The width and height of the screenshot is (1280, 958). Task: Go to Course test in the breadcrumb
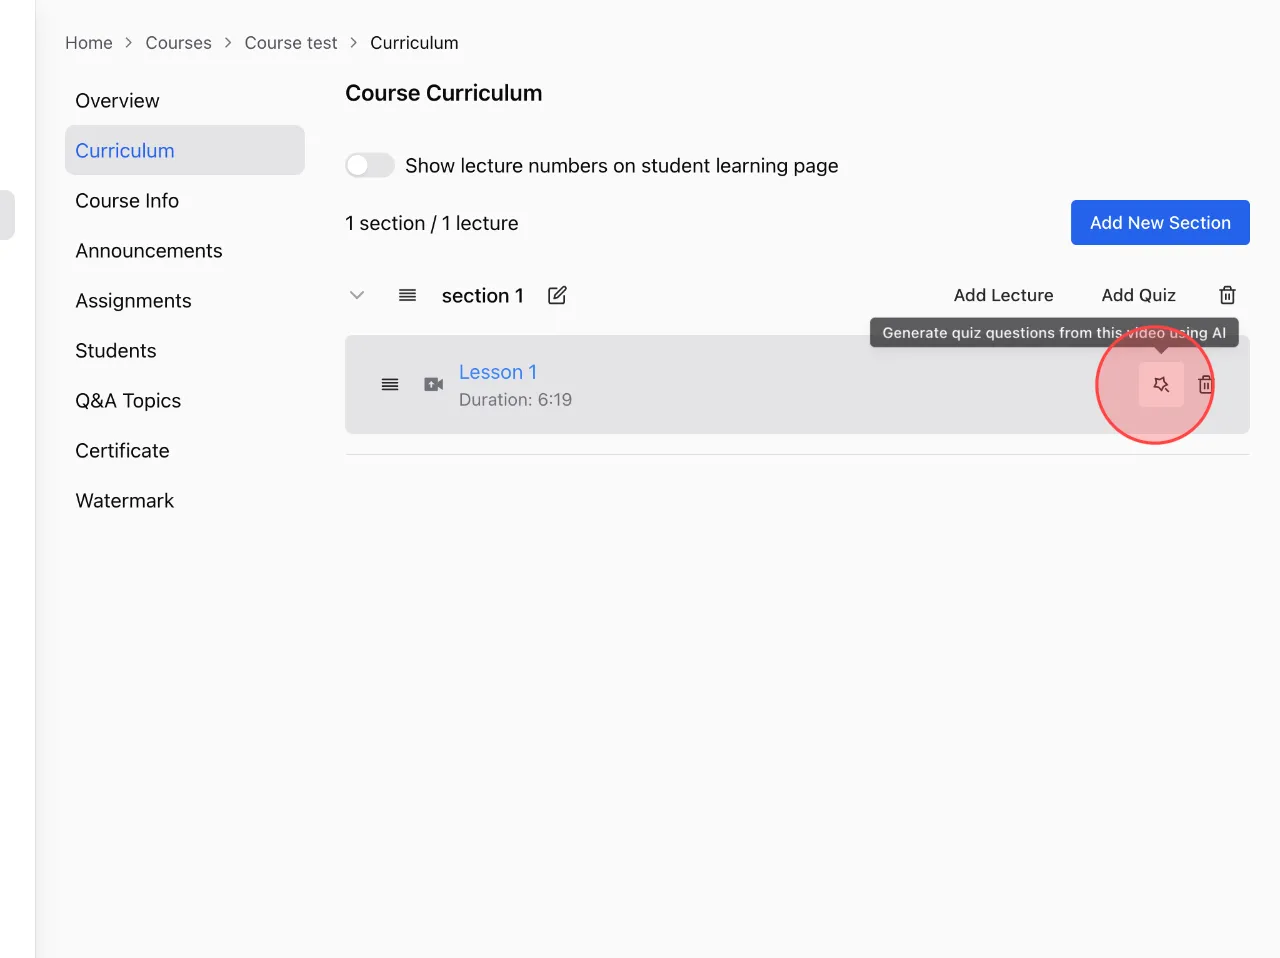[x=291, y=43]
